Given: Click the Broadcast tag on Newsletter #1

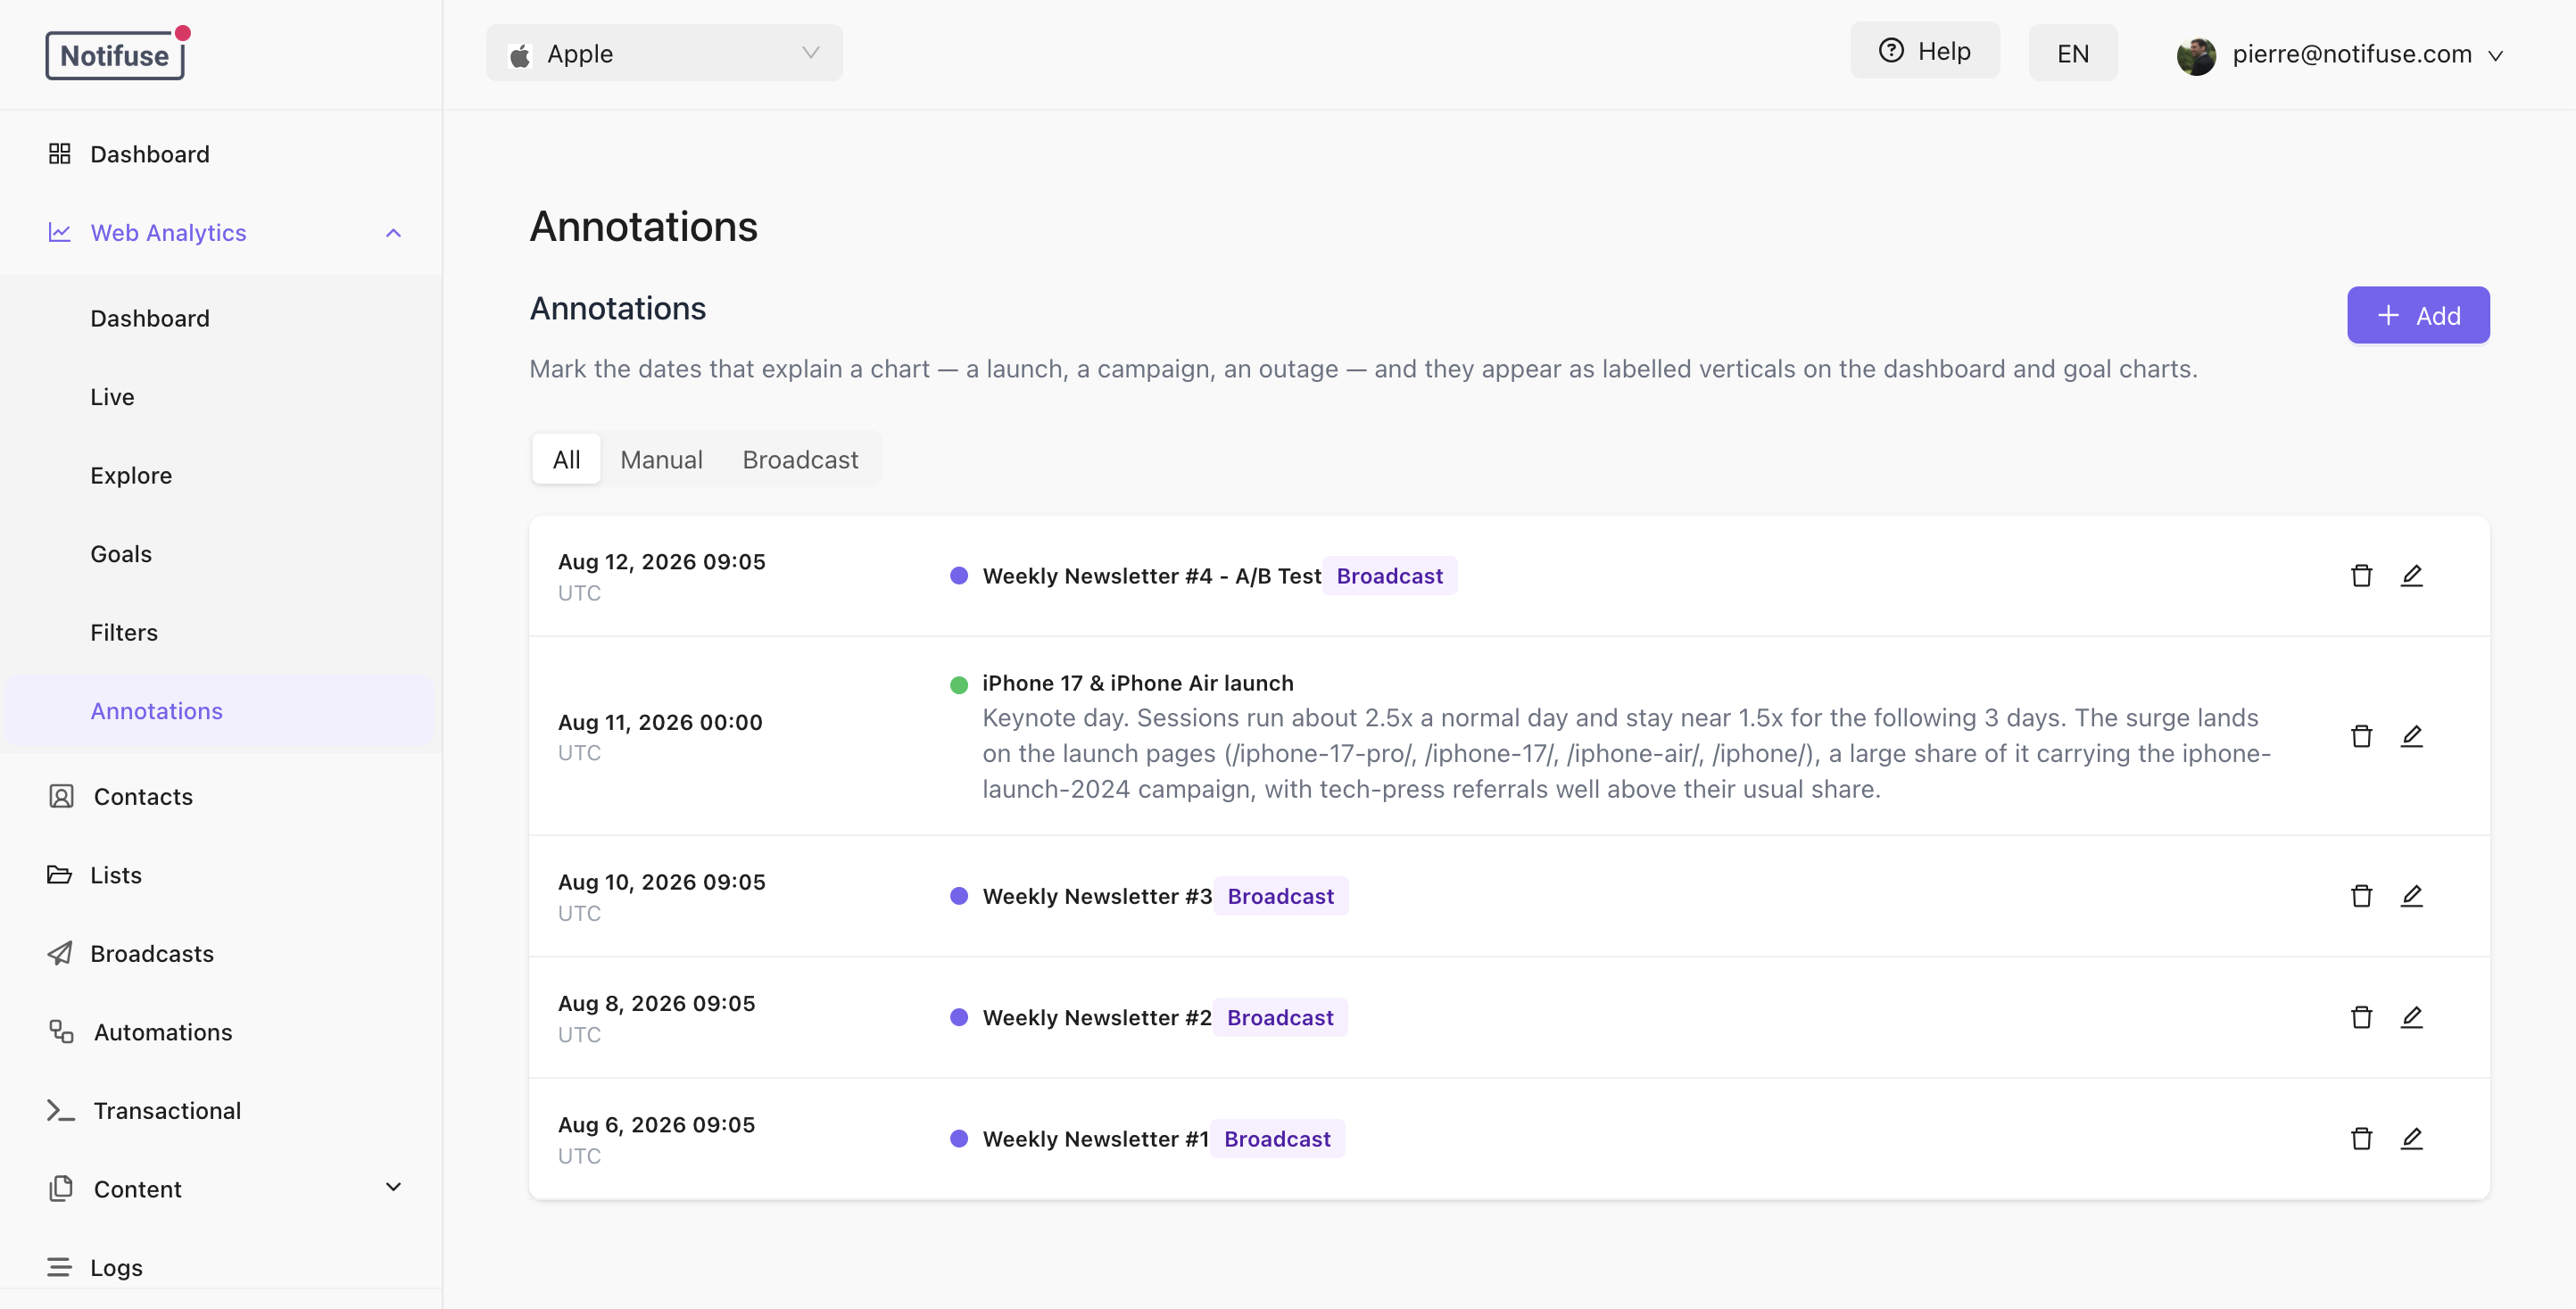Looking at the screenshot, I should (x=1277, y=1138).
